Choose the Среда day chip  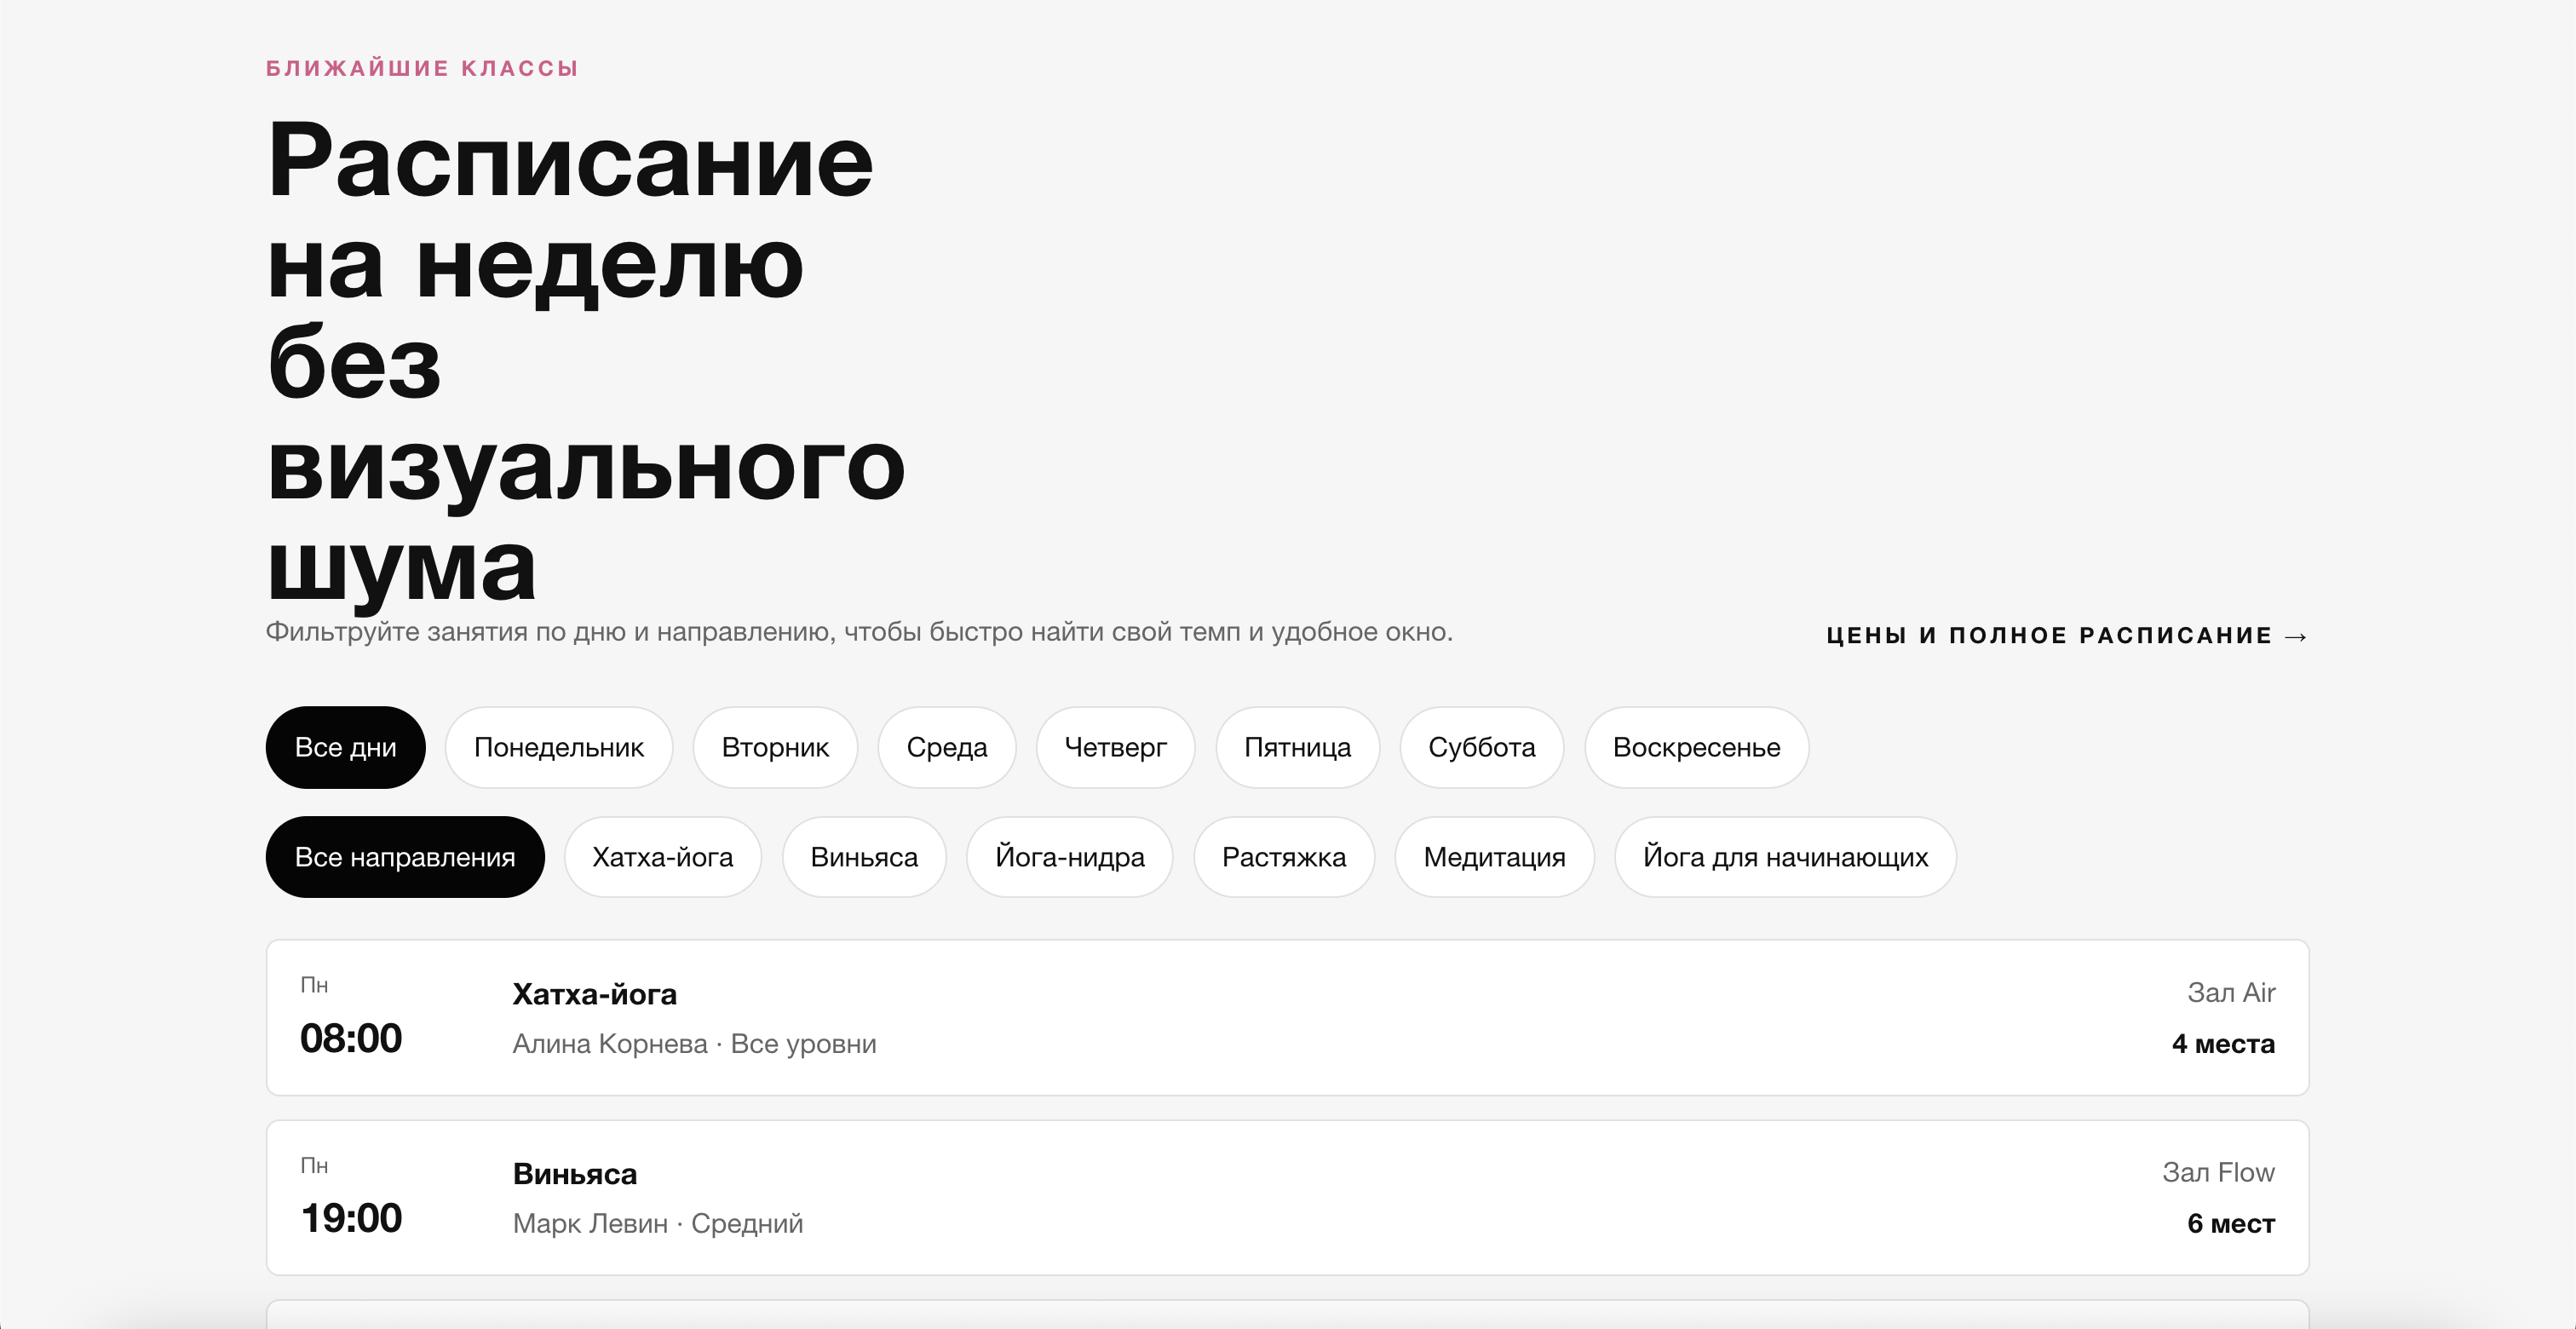click(x=947, y=747)
